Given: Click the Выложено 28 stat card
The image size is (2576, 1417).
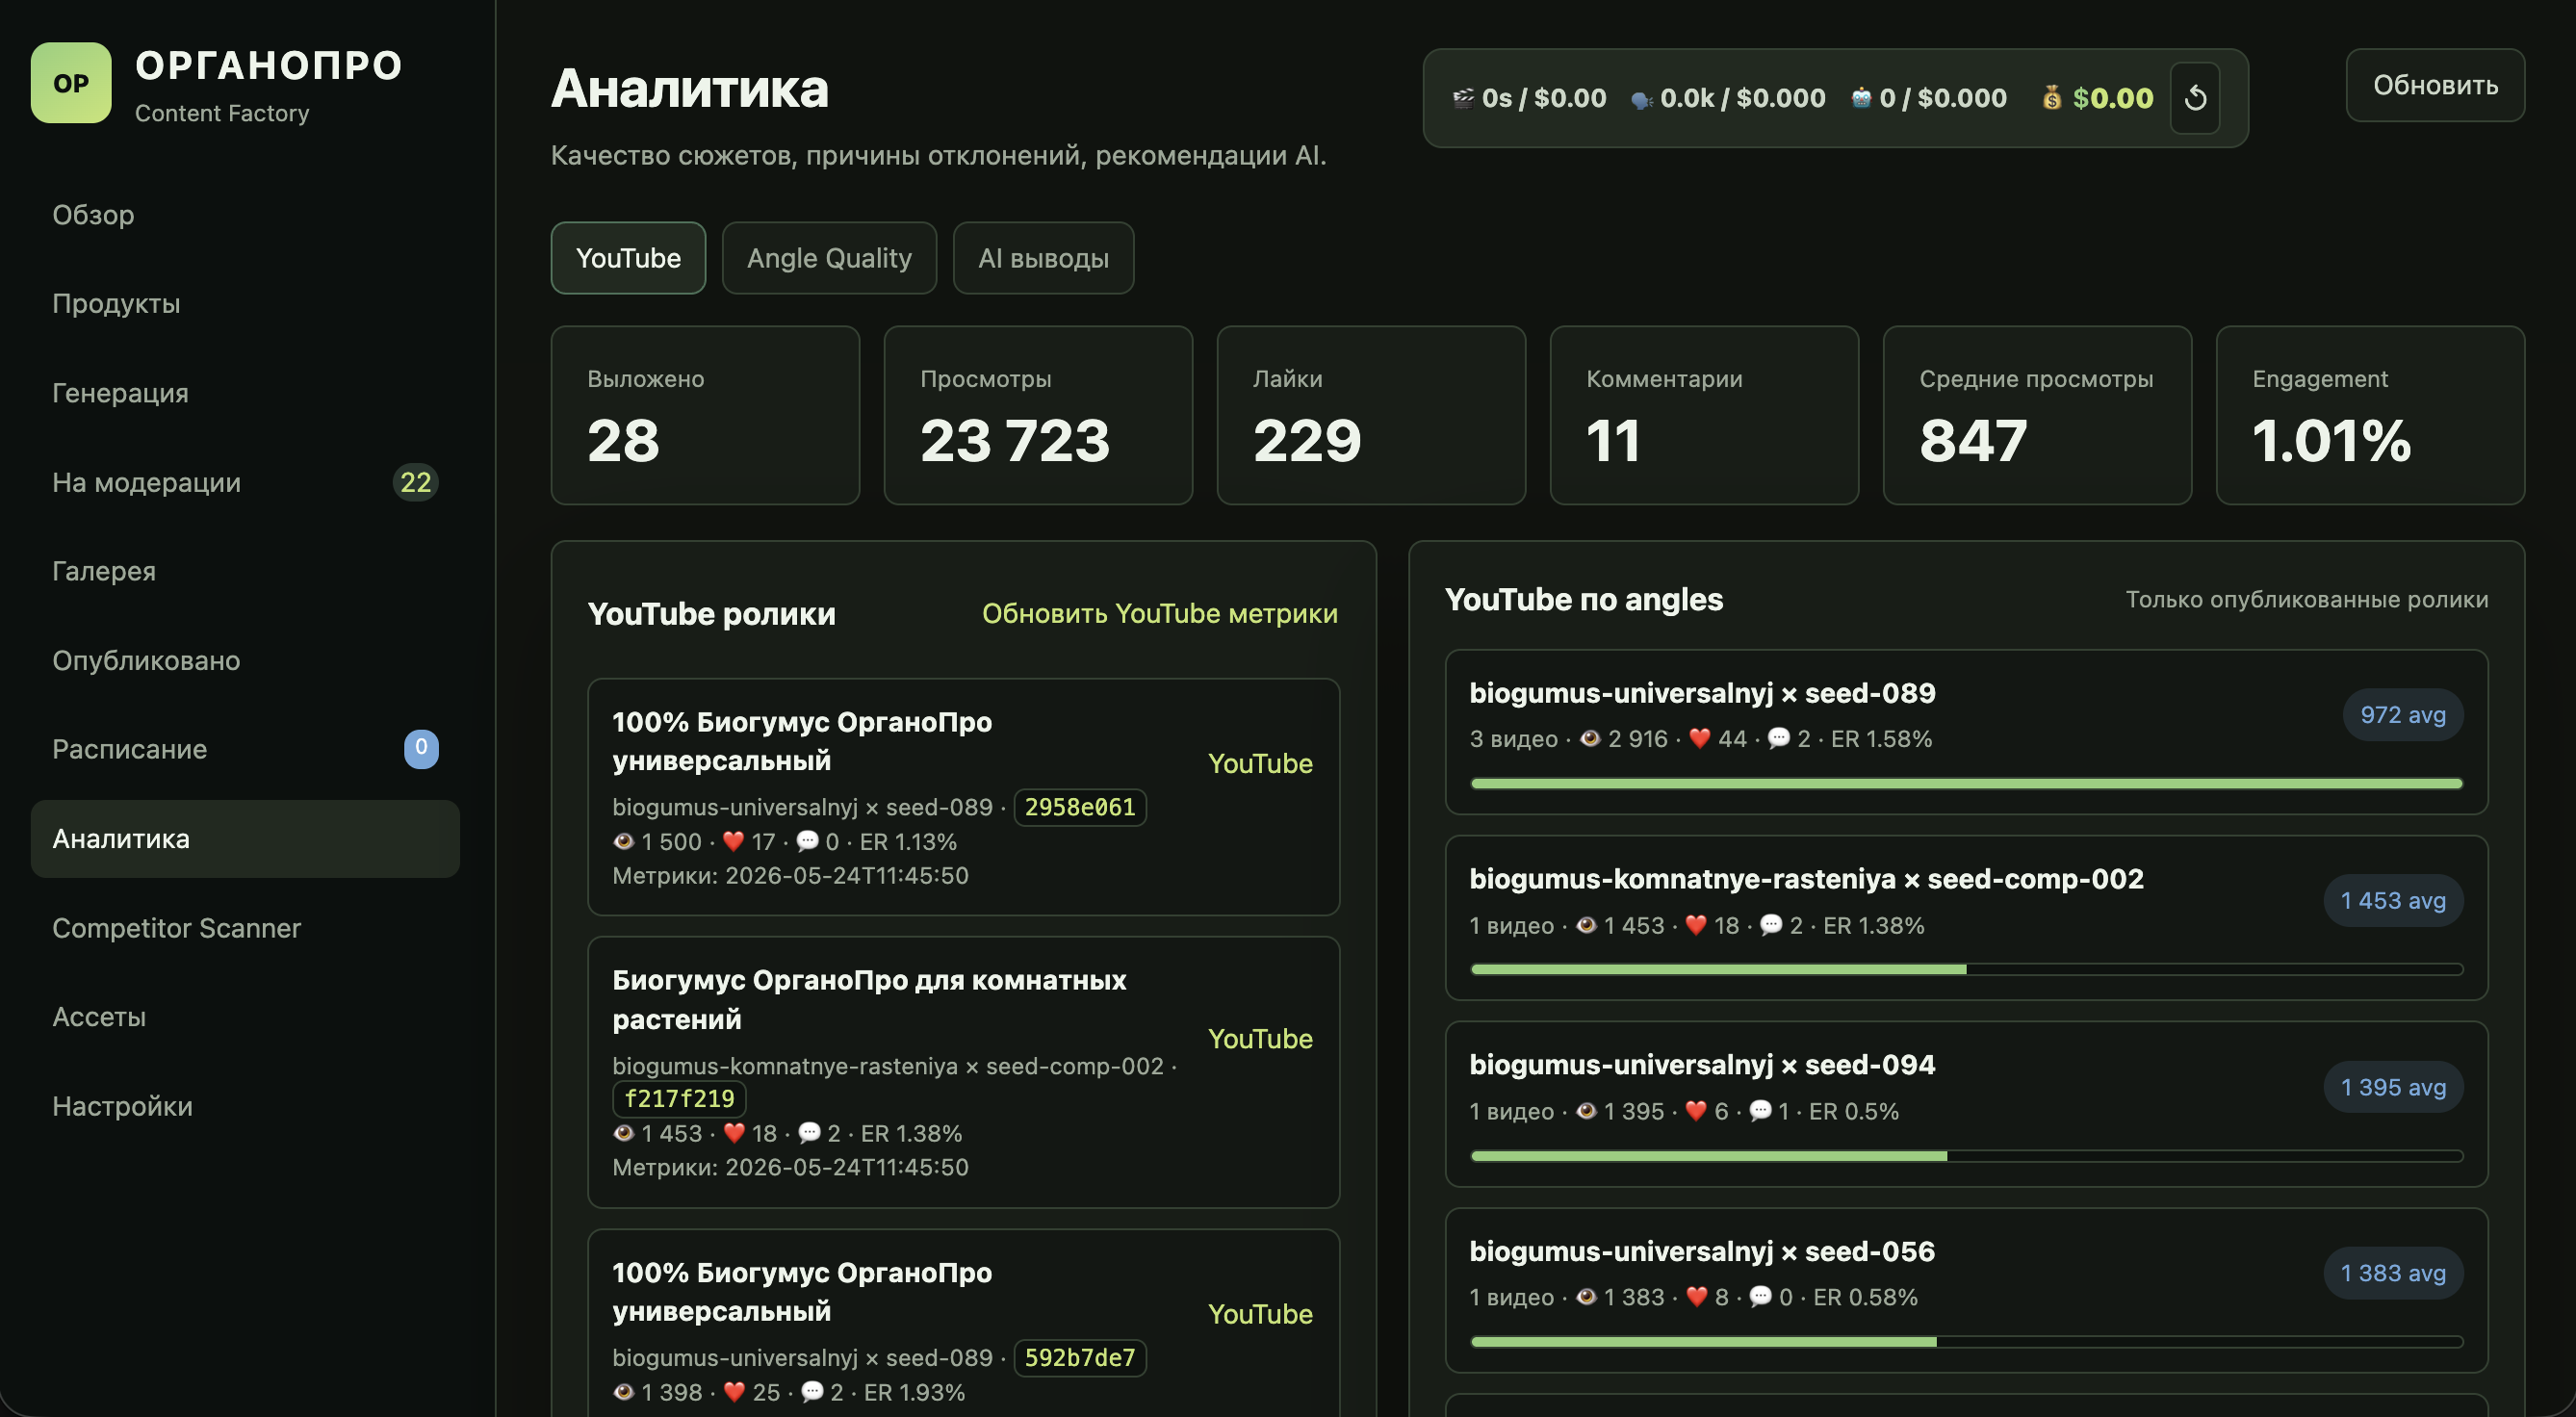Looking at the screenshot, I should pyautogui.click(x=705, y=415).
